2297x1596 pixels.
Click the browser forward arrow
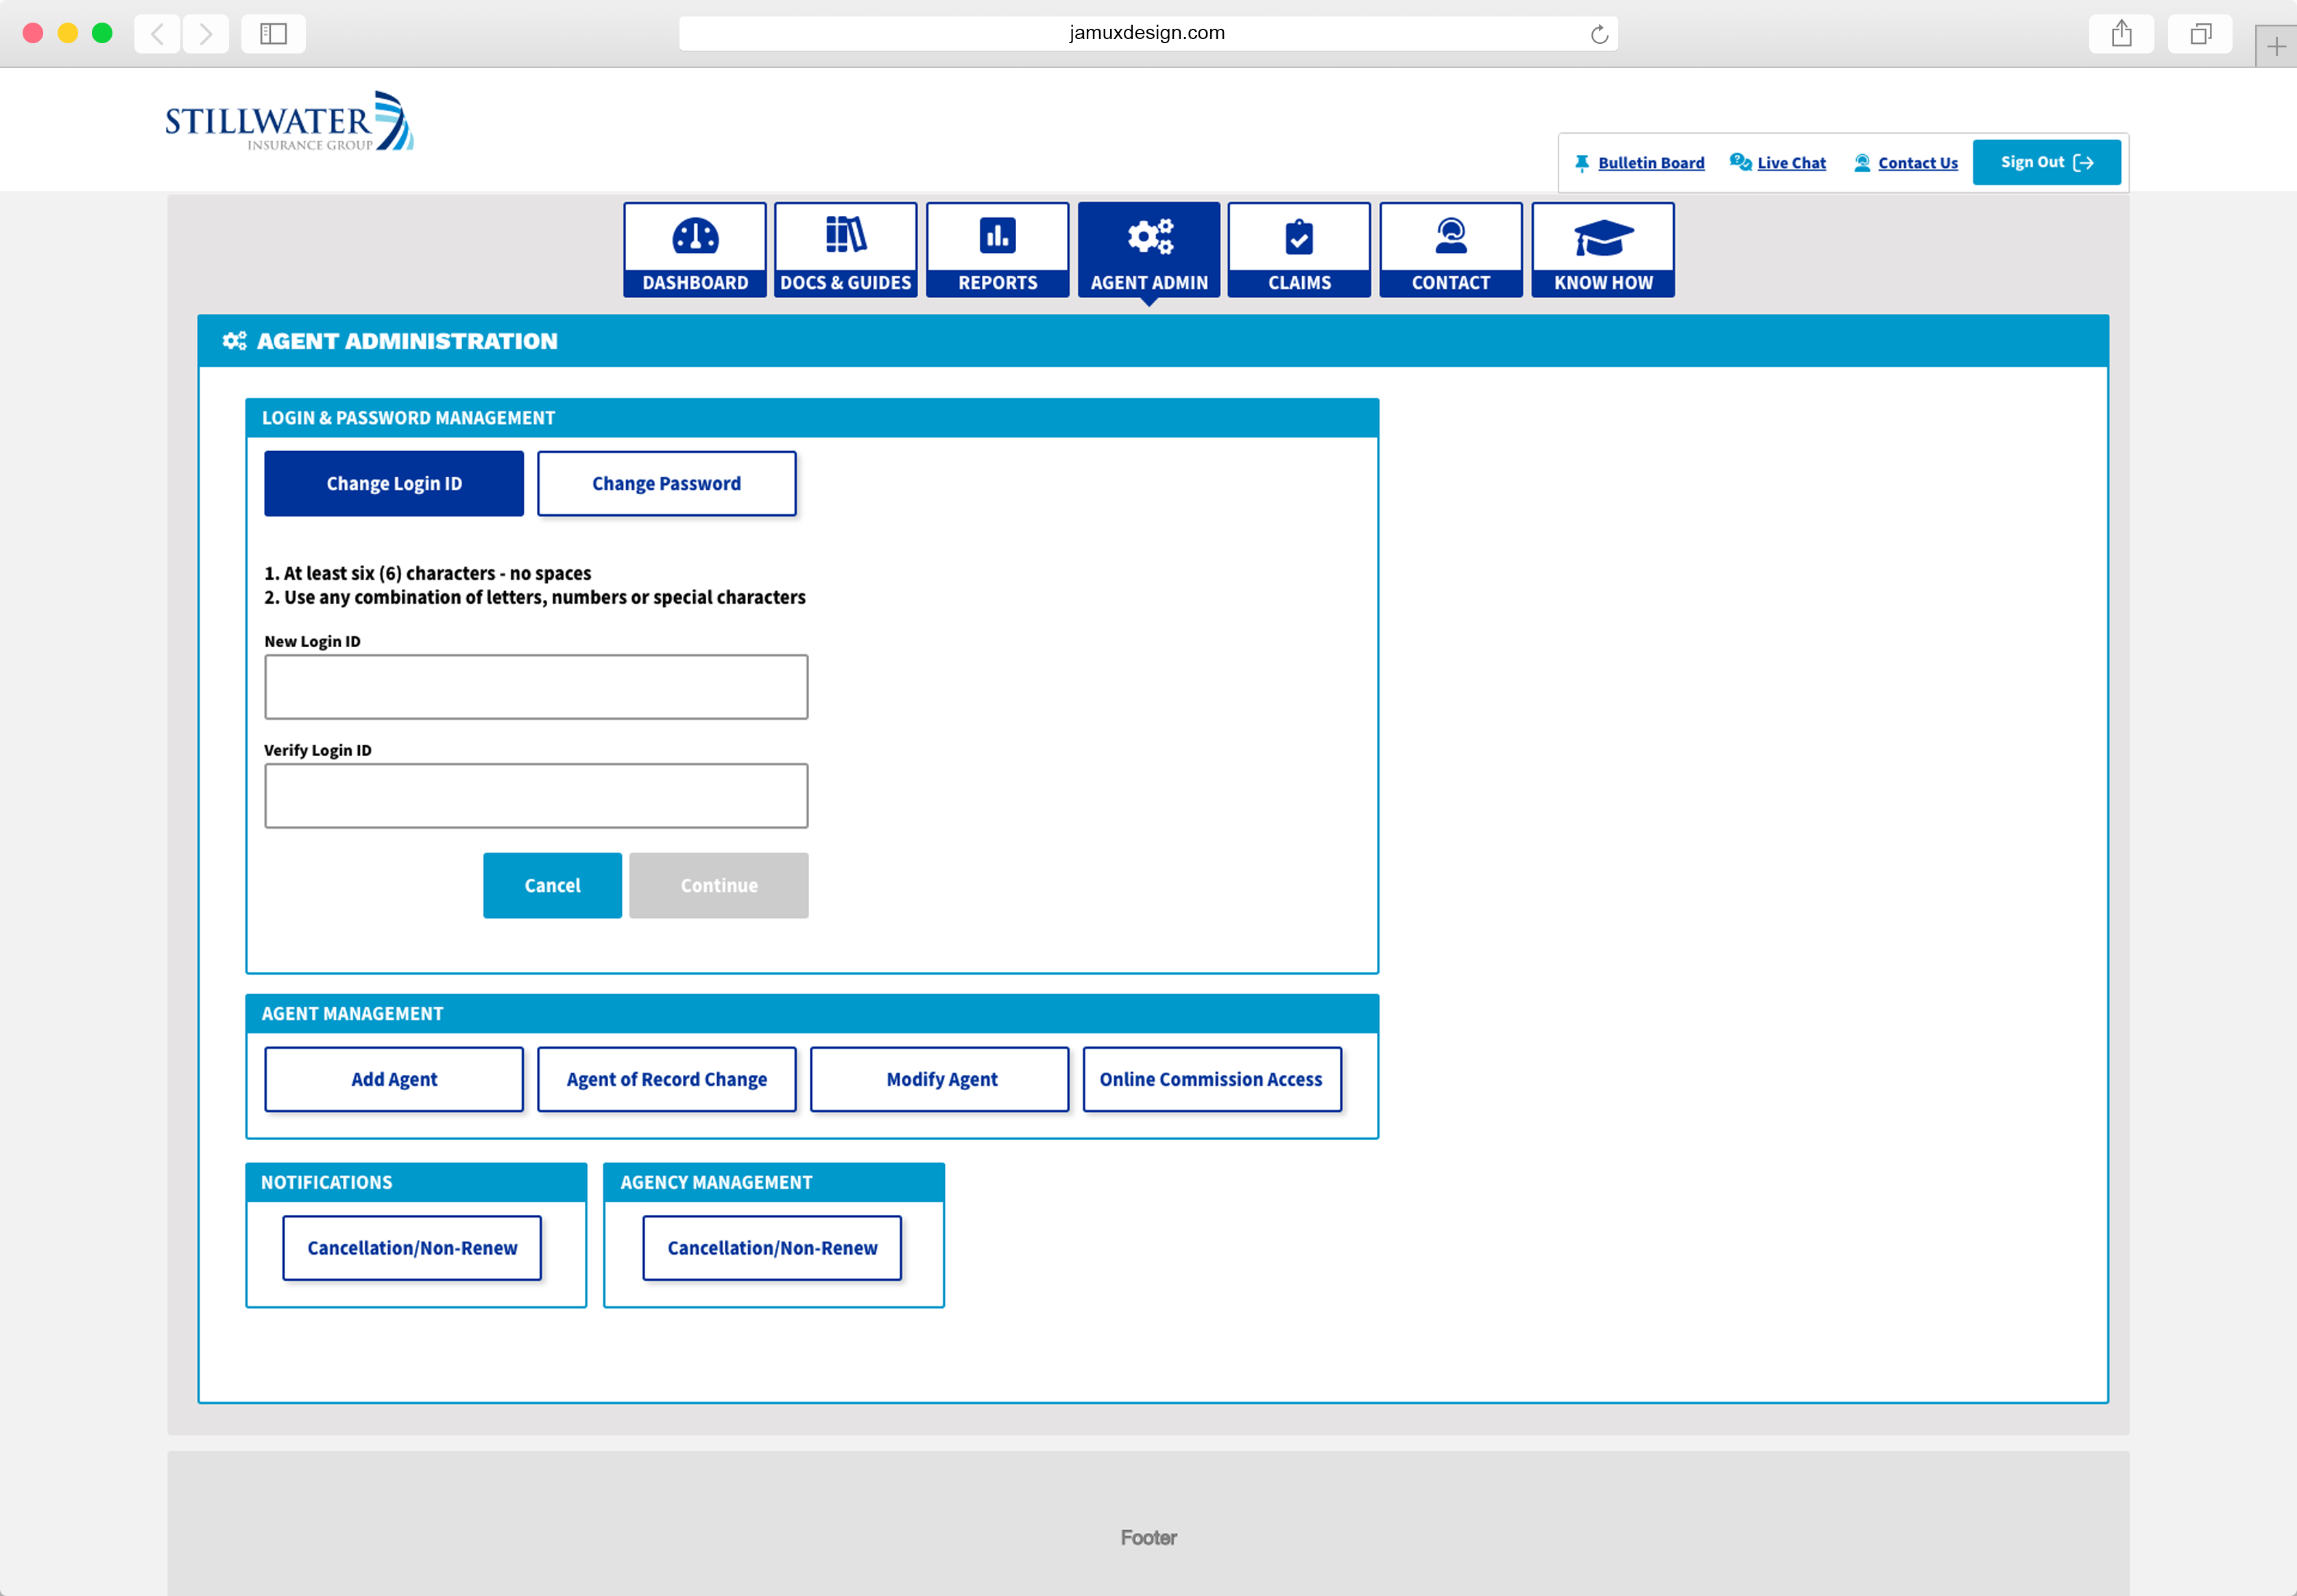(206, 34)
